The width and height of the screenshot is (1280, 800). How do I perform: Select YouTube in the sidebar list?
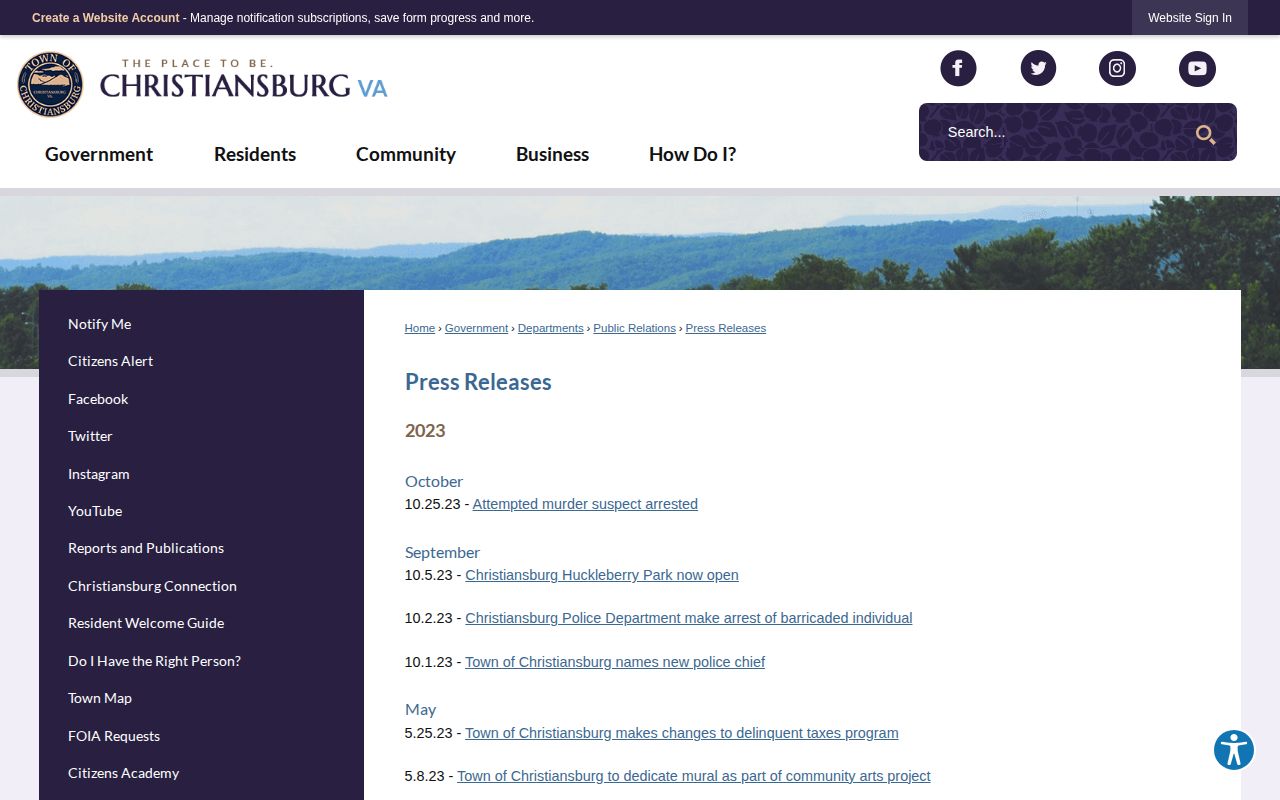(95, 511)
